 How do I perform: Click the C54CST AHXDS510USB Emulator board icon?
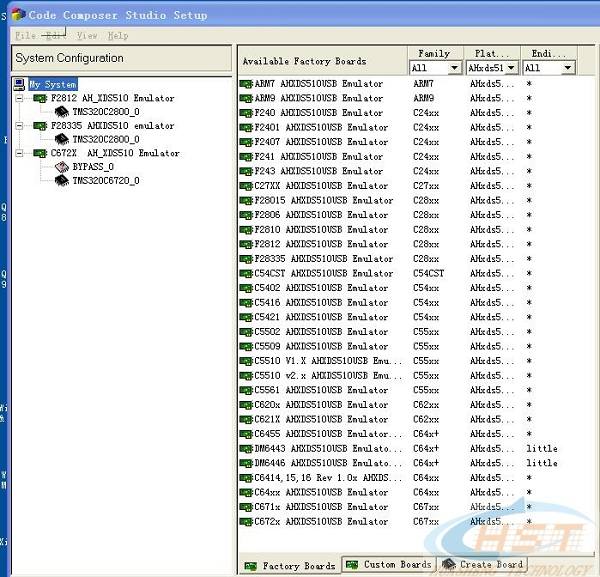point(246,274)
